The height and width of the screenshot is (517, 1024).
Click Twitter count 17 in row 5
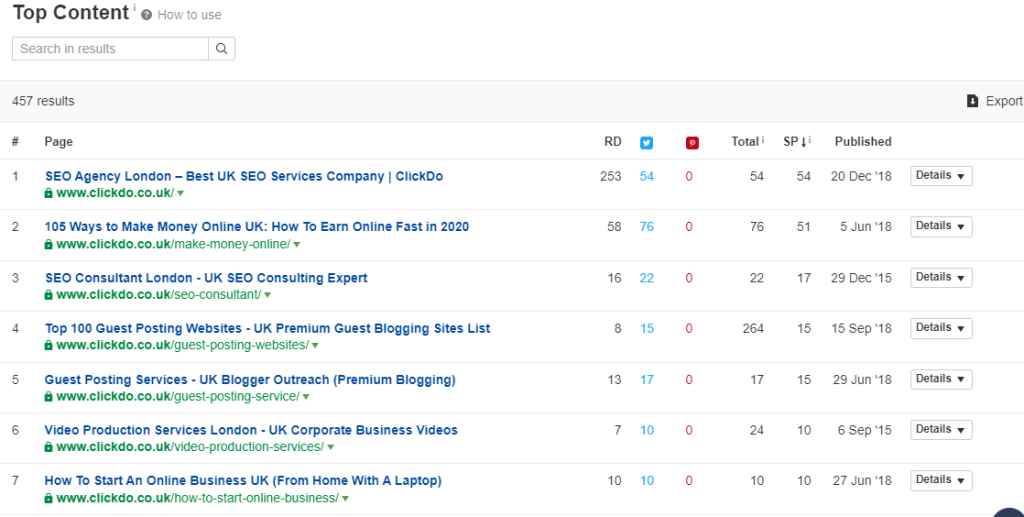(x=647, y=379)
